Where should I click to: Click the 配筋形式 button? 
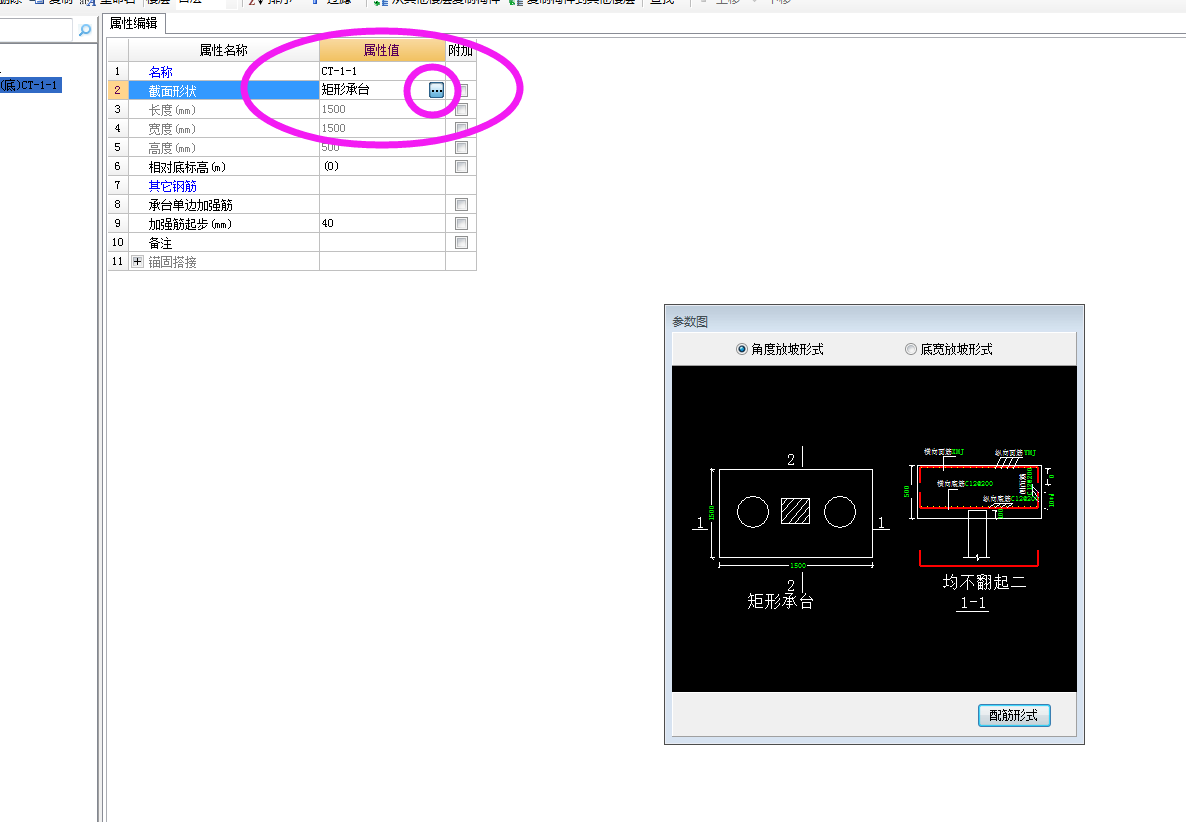[x=1014, y=715]
